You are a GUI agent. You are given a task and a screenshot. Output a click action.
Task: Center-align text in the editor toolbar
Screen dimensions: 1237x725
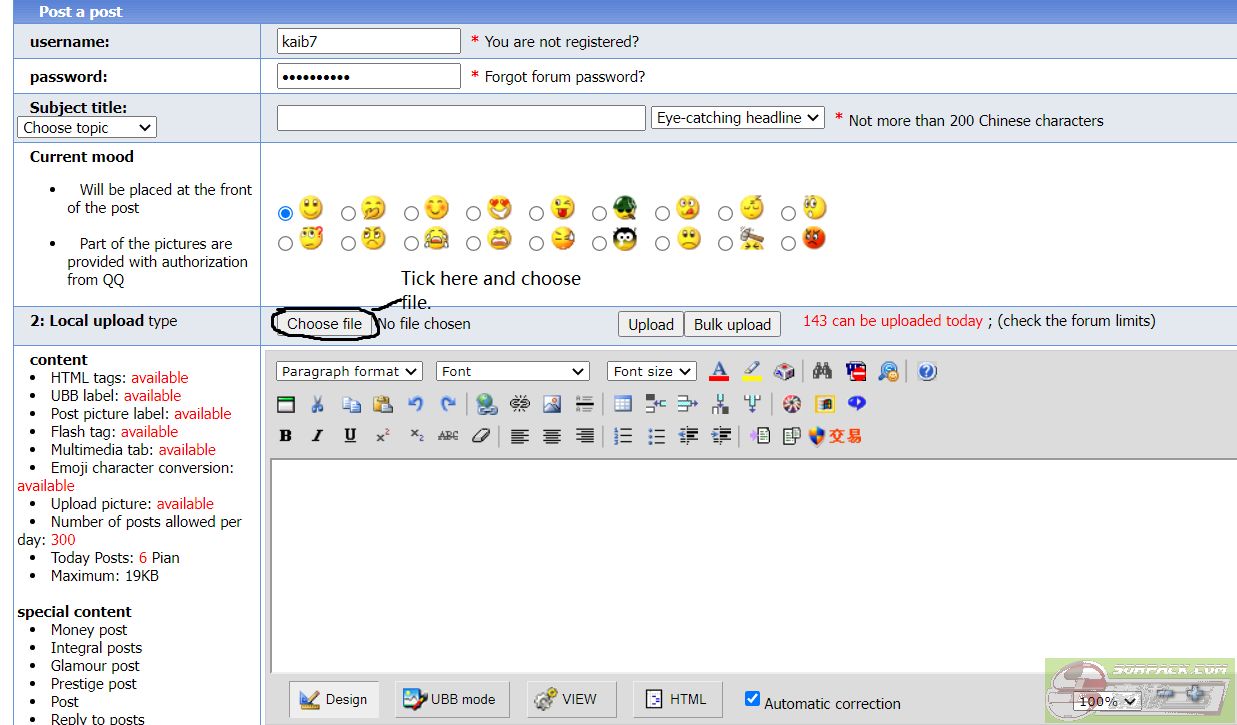[x=552, y=436]
